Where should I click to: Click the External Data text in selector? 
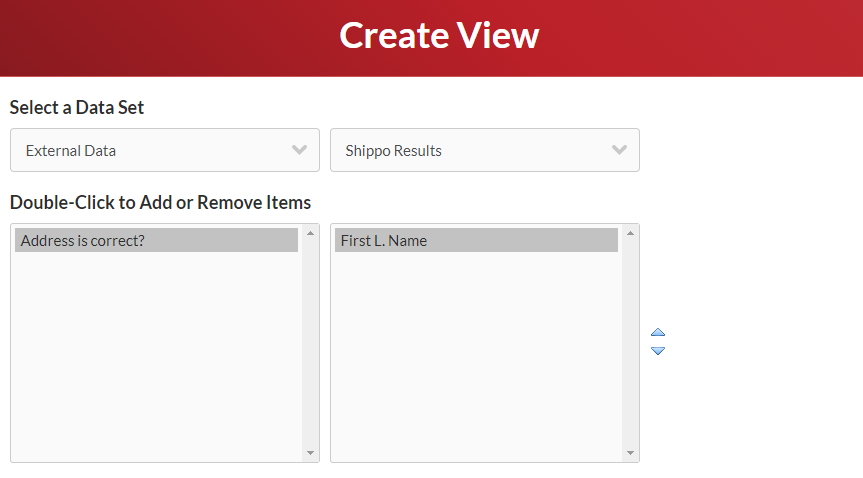71,151
